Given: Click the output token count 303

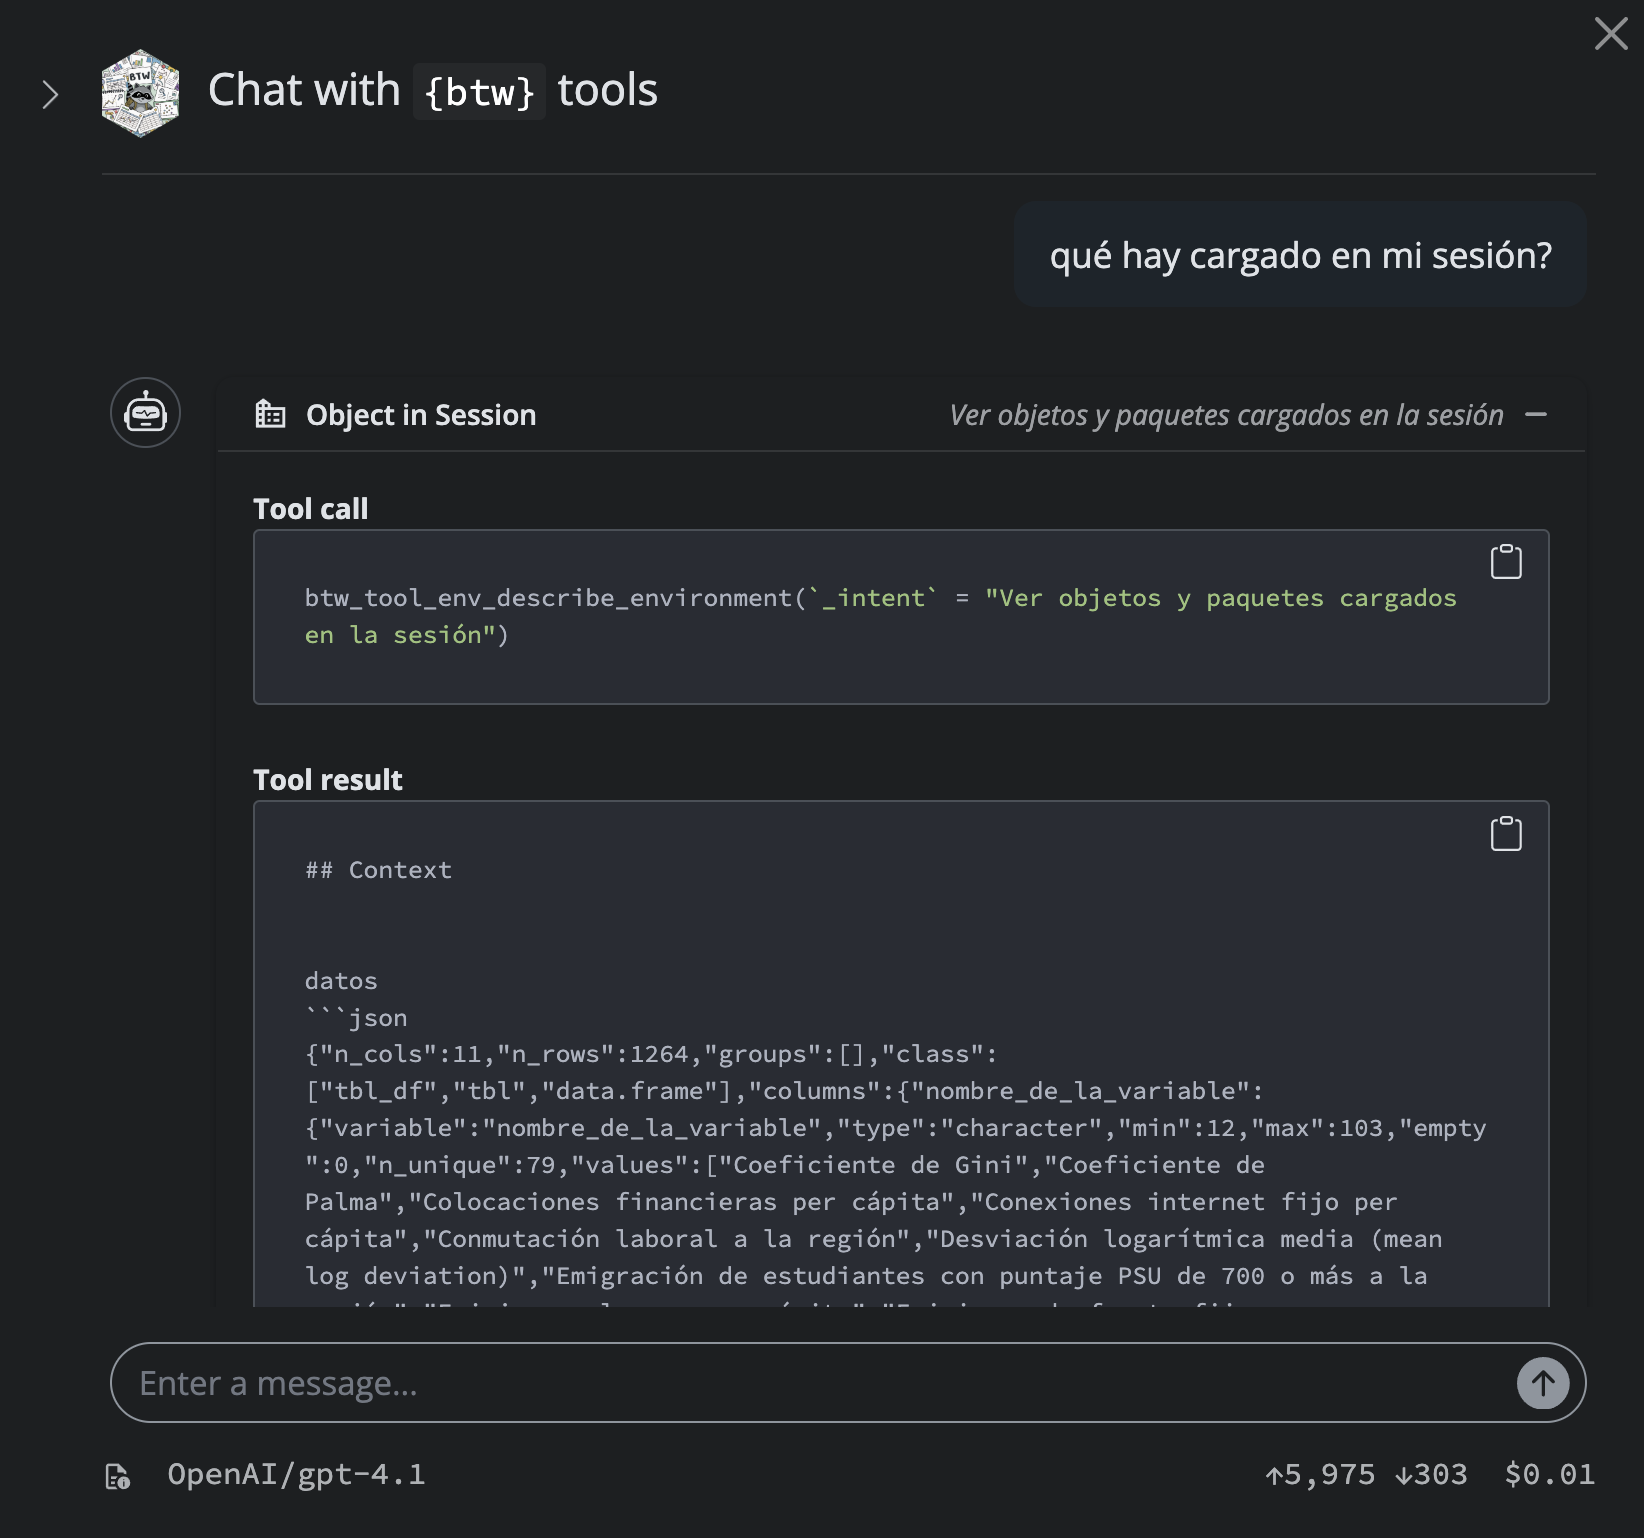Looking at the screenshot, I should (1431, 1474).
